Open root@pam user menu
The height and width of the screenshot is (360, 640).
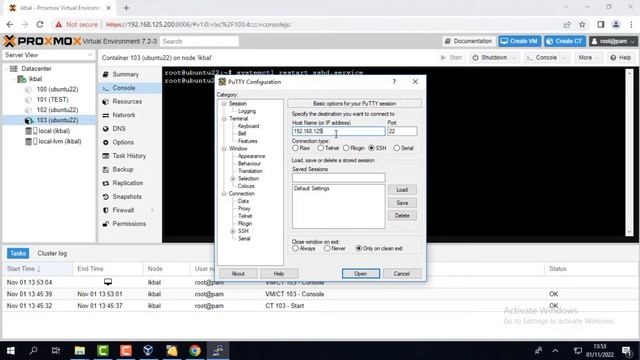pos(613,41)
